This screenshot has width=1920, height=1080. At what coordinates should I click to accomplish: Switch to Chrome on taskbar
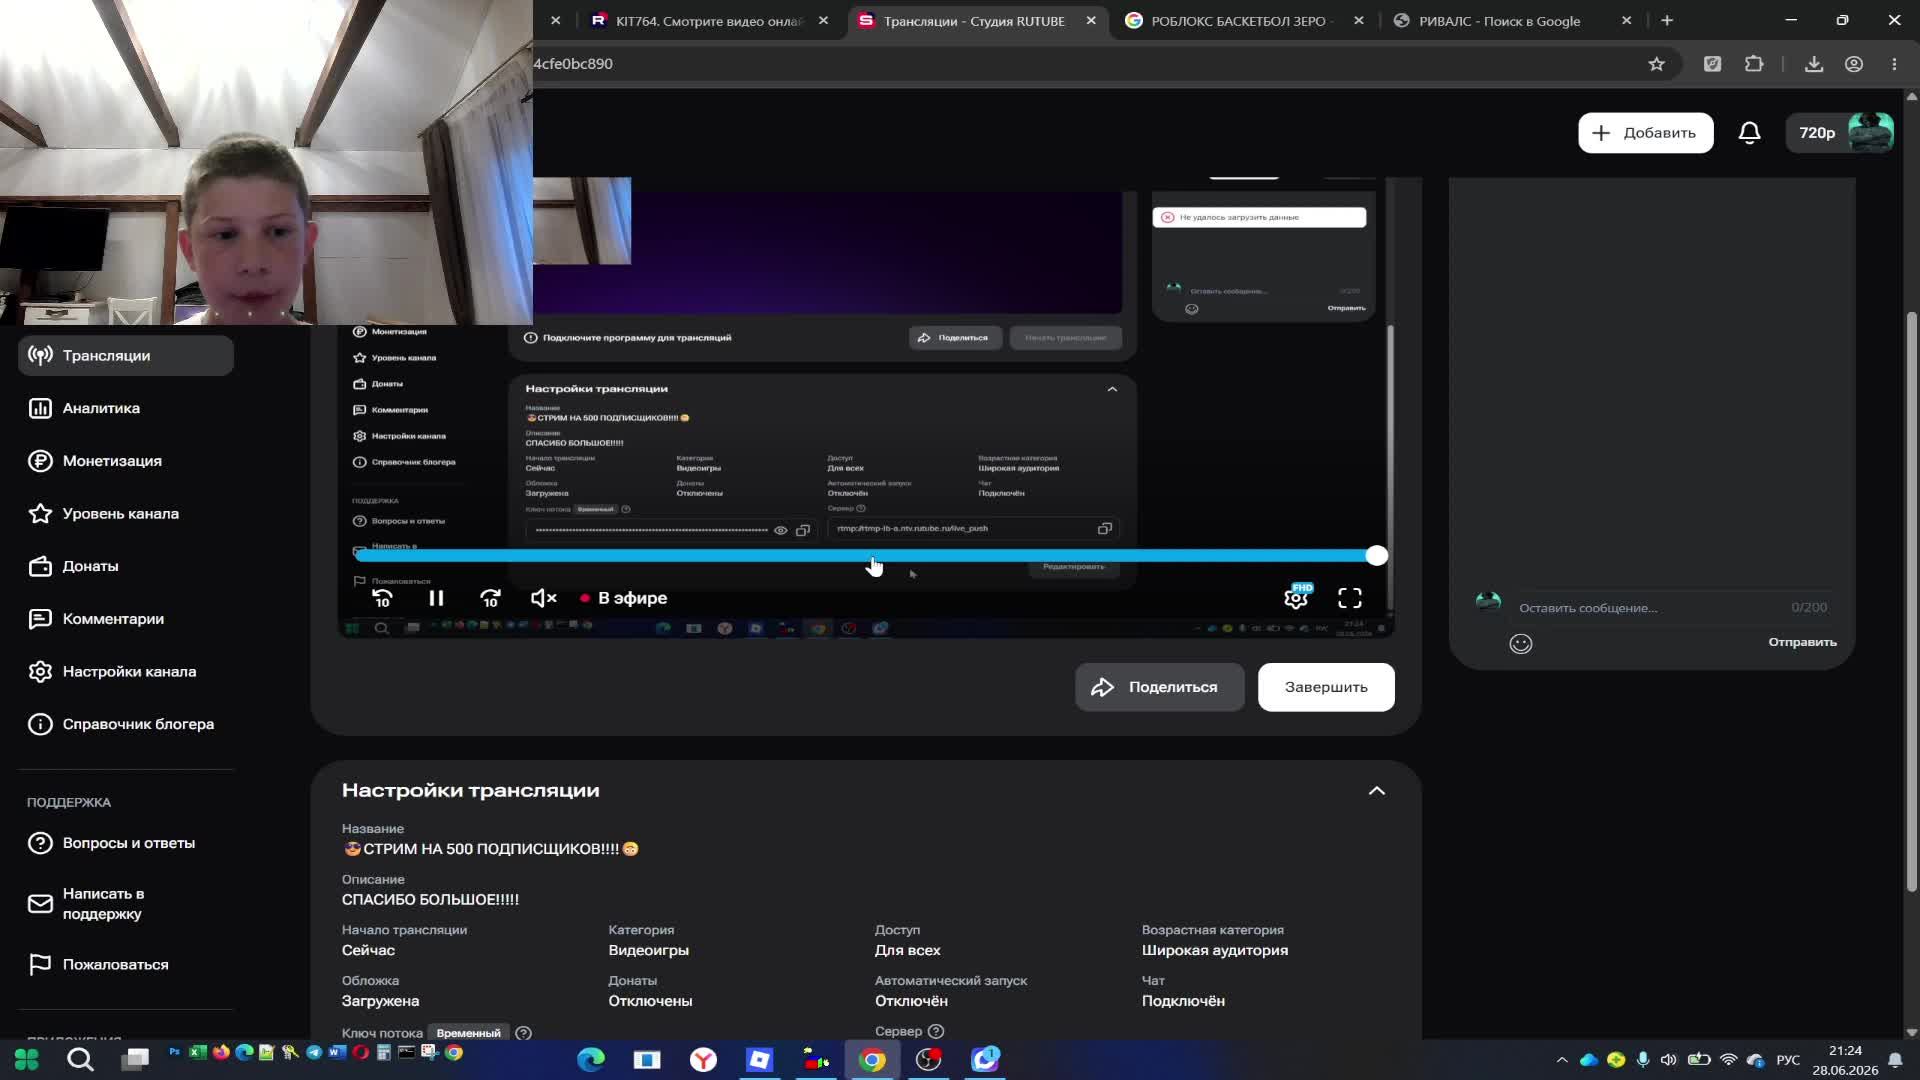pyautogui.click(x=872, y=1059)
